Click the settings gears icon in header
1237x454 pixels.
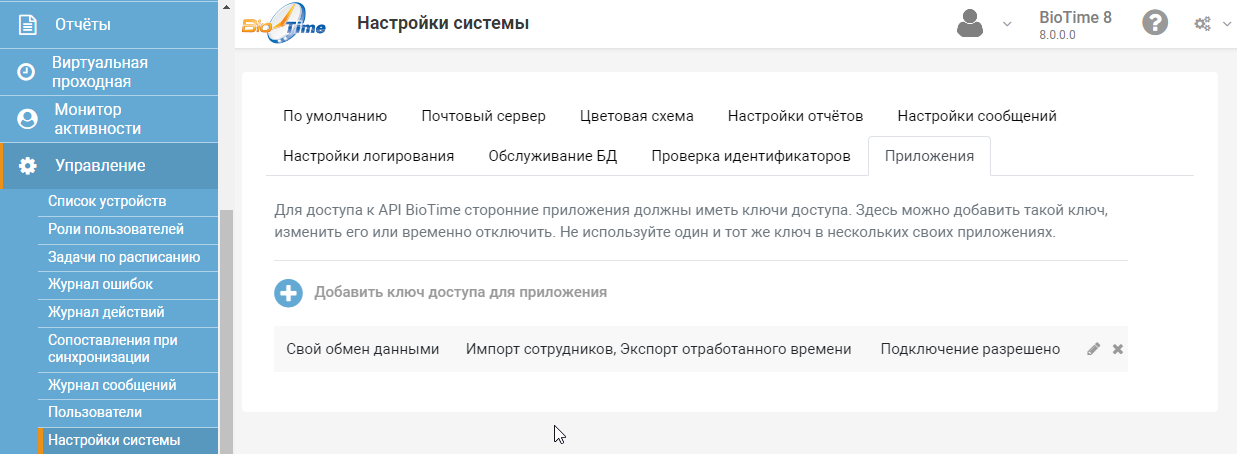click(x=1204, y=24)
